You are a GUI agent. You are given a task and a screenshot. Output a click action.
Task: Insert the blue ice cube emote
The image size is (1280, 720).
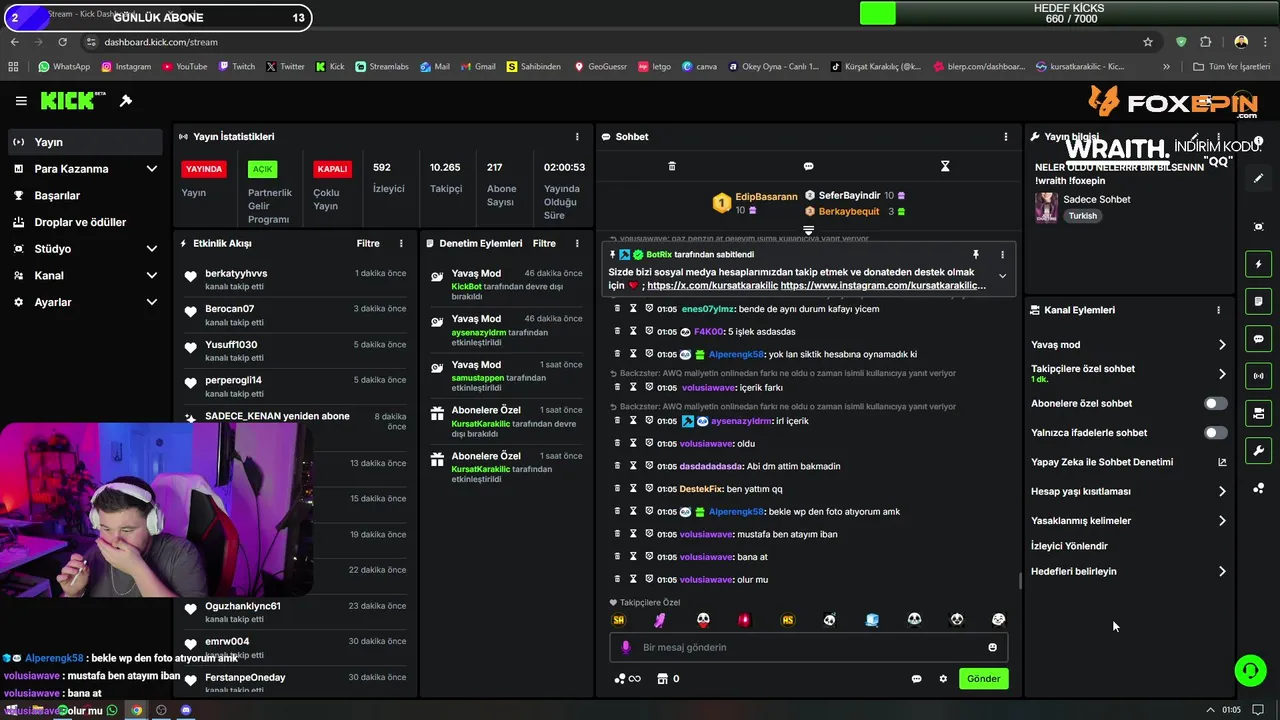(x=872, y=620)
